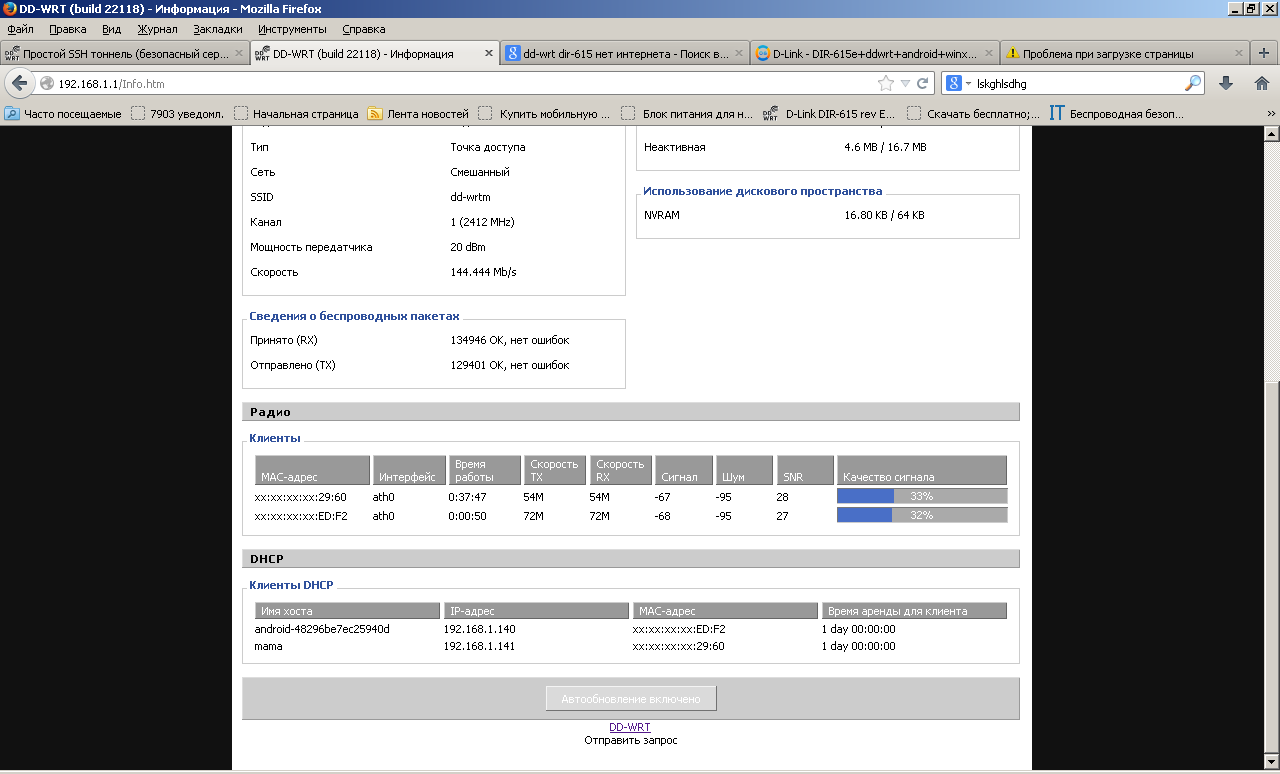Open the Downloads arrow icon
1280x774 pixels.
1226,83
